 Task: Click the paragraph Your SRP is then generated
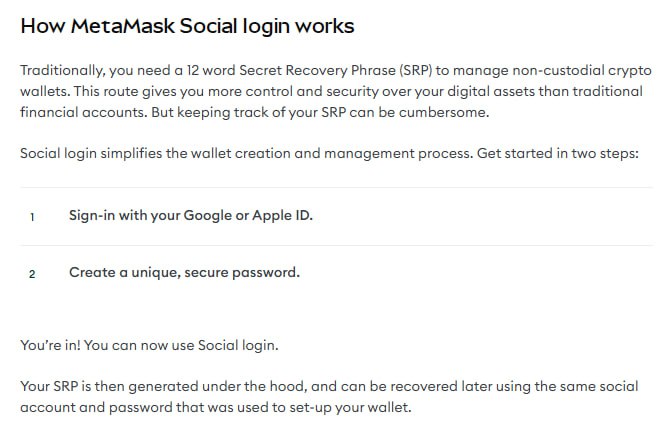pos(329,397)
